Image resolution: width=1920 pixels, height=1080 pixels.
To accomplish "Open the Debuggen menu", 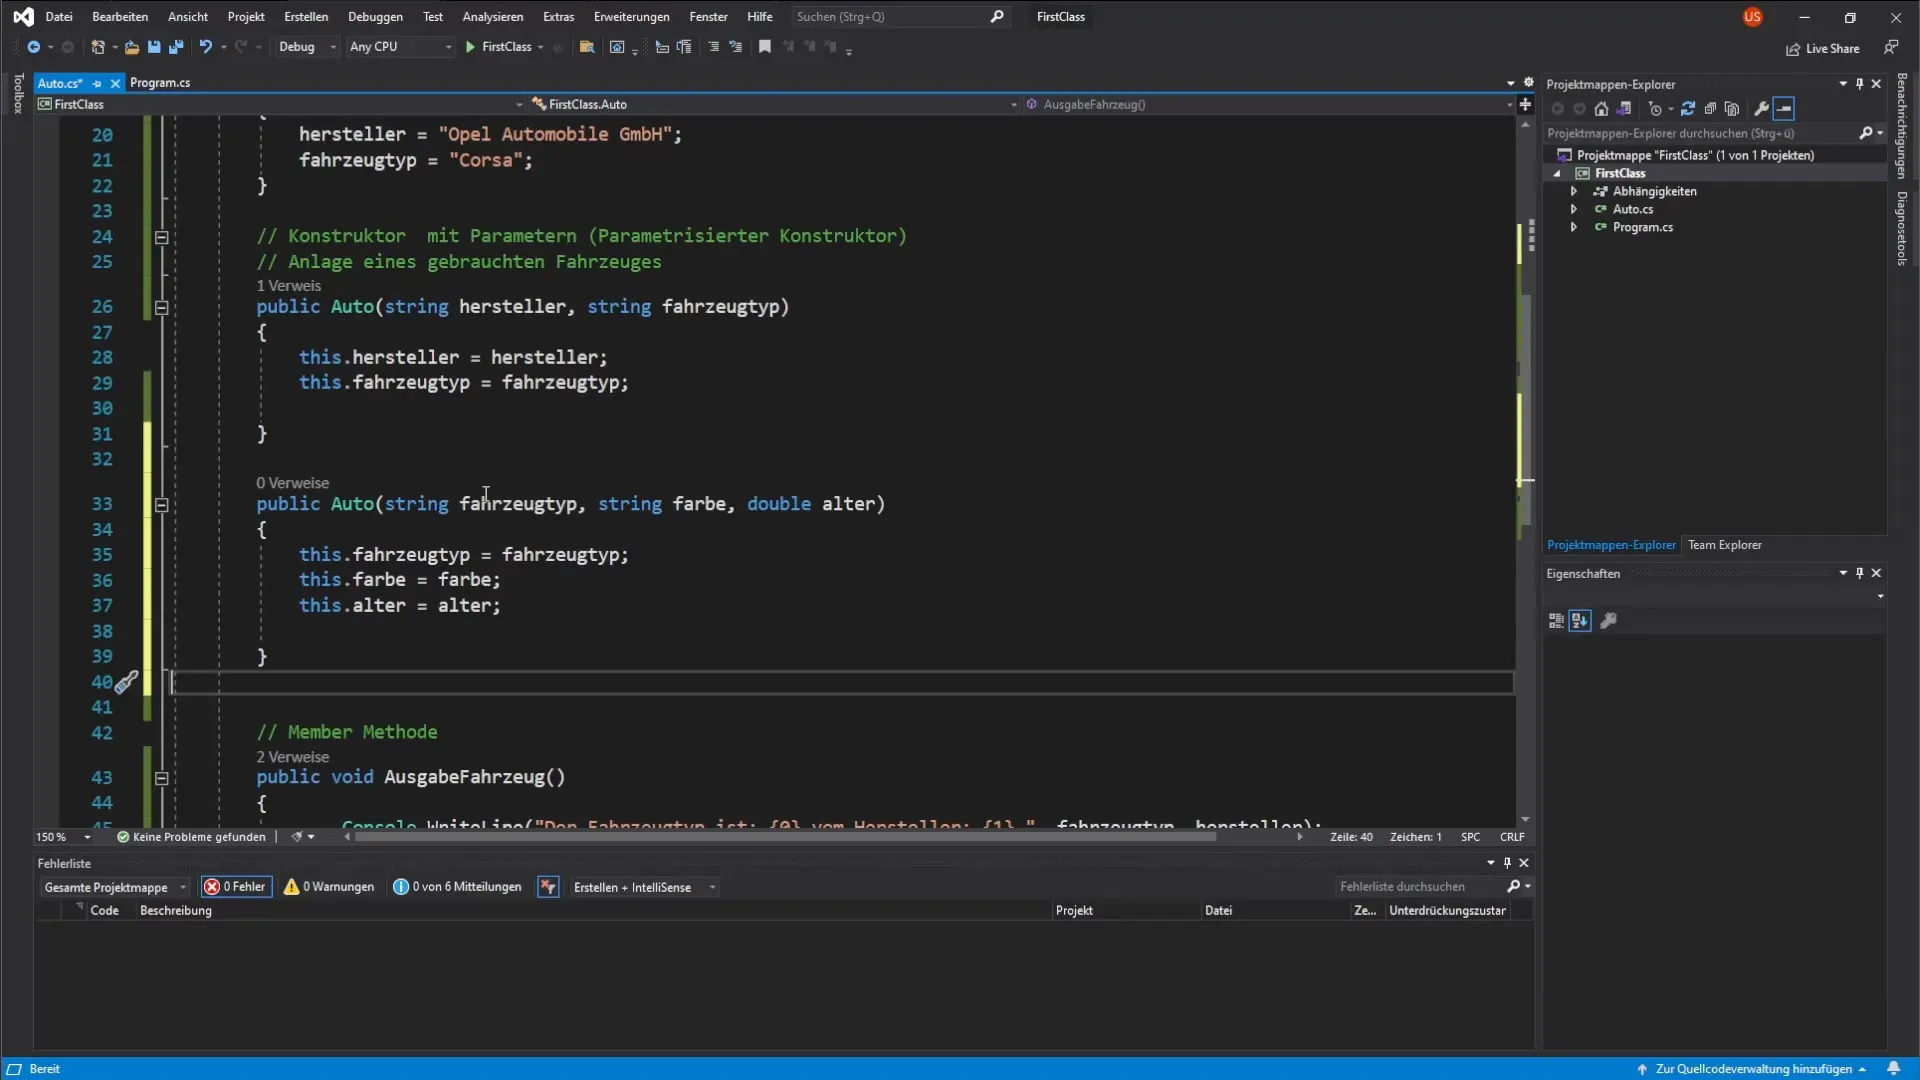I will (375, 17).
